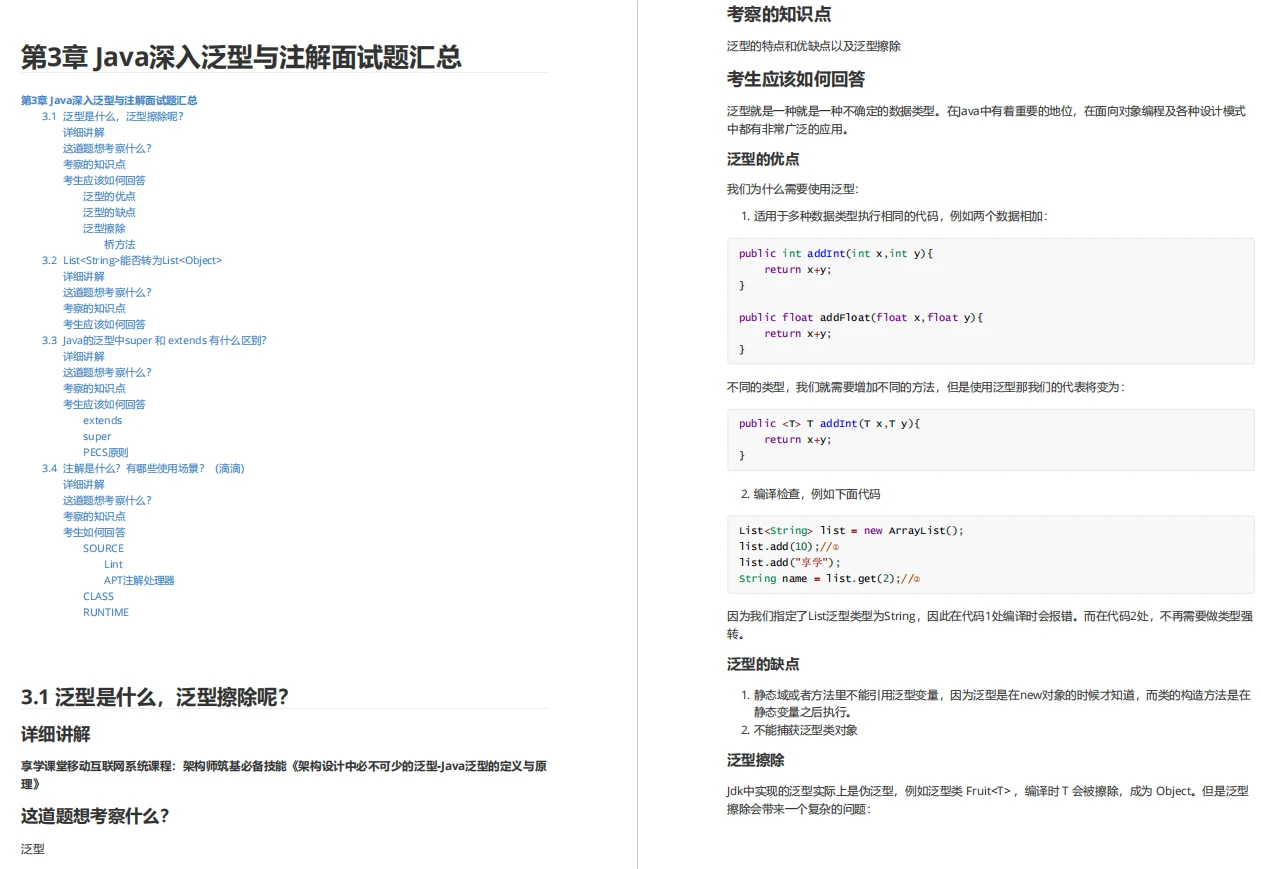Viewport: 1261px width, 869px height.
Task: Jump to 3.4 注解是什么？有哪些使用场景？（滴滴）
Action: click(143, 468)
